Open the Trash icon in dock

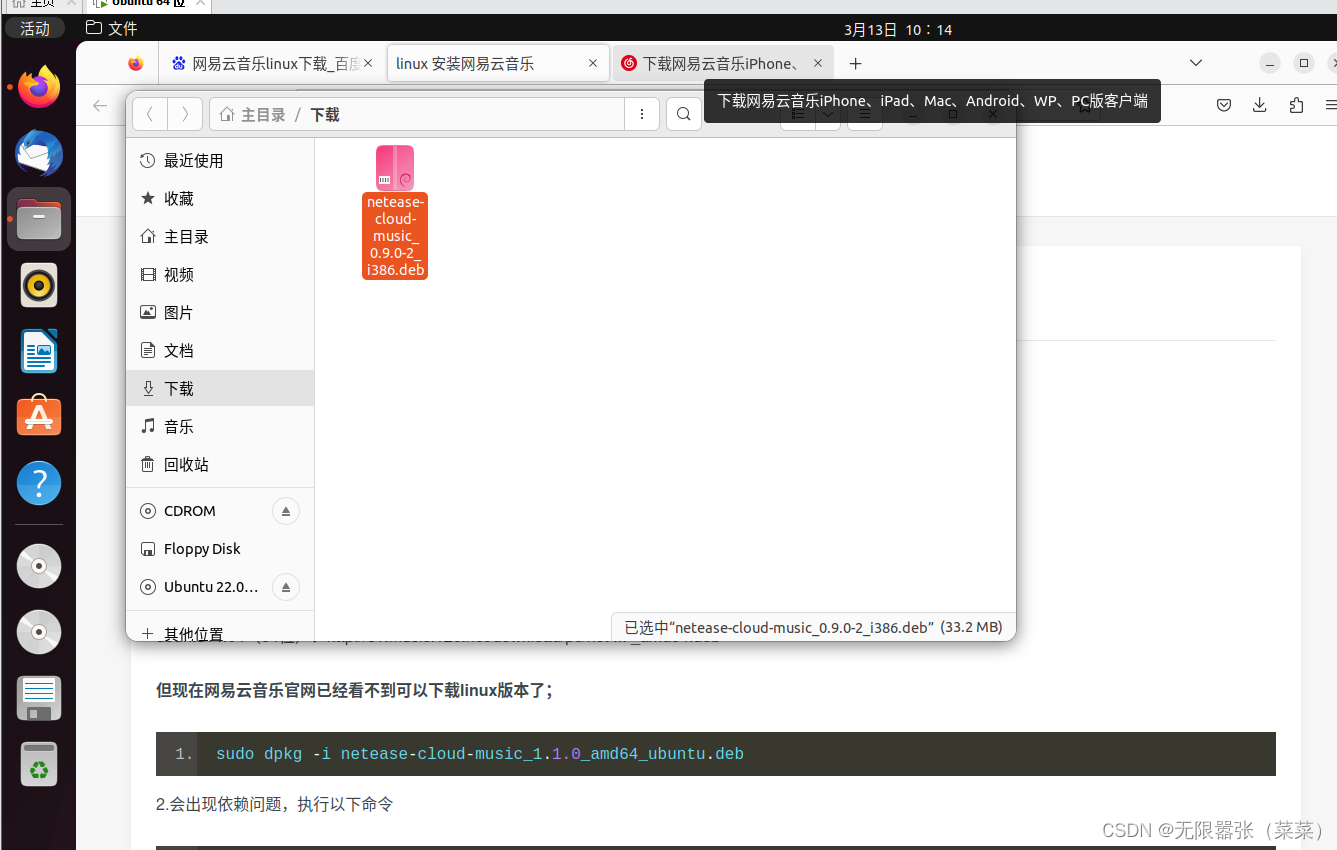(39, 764)
